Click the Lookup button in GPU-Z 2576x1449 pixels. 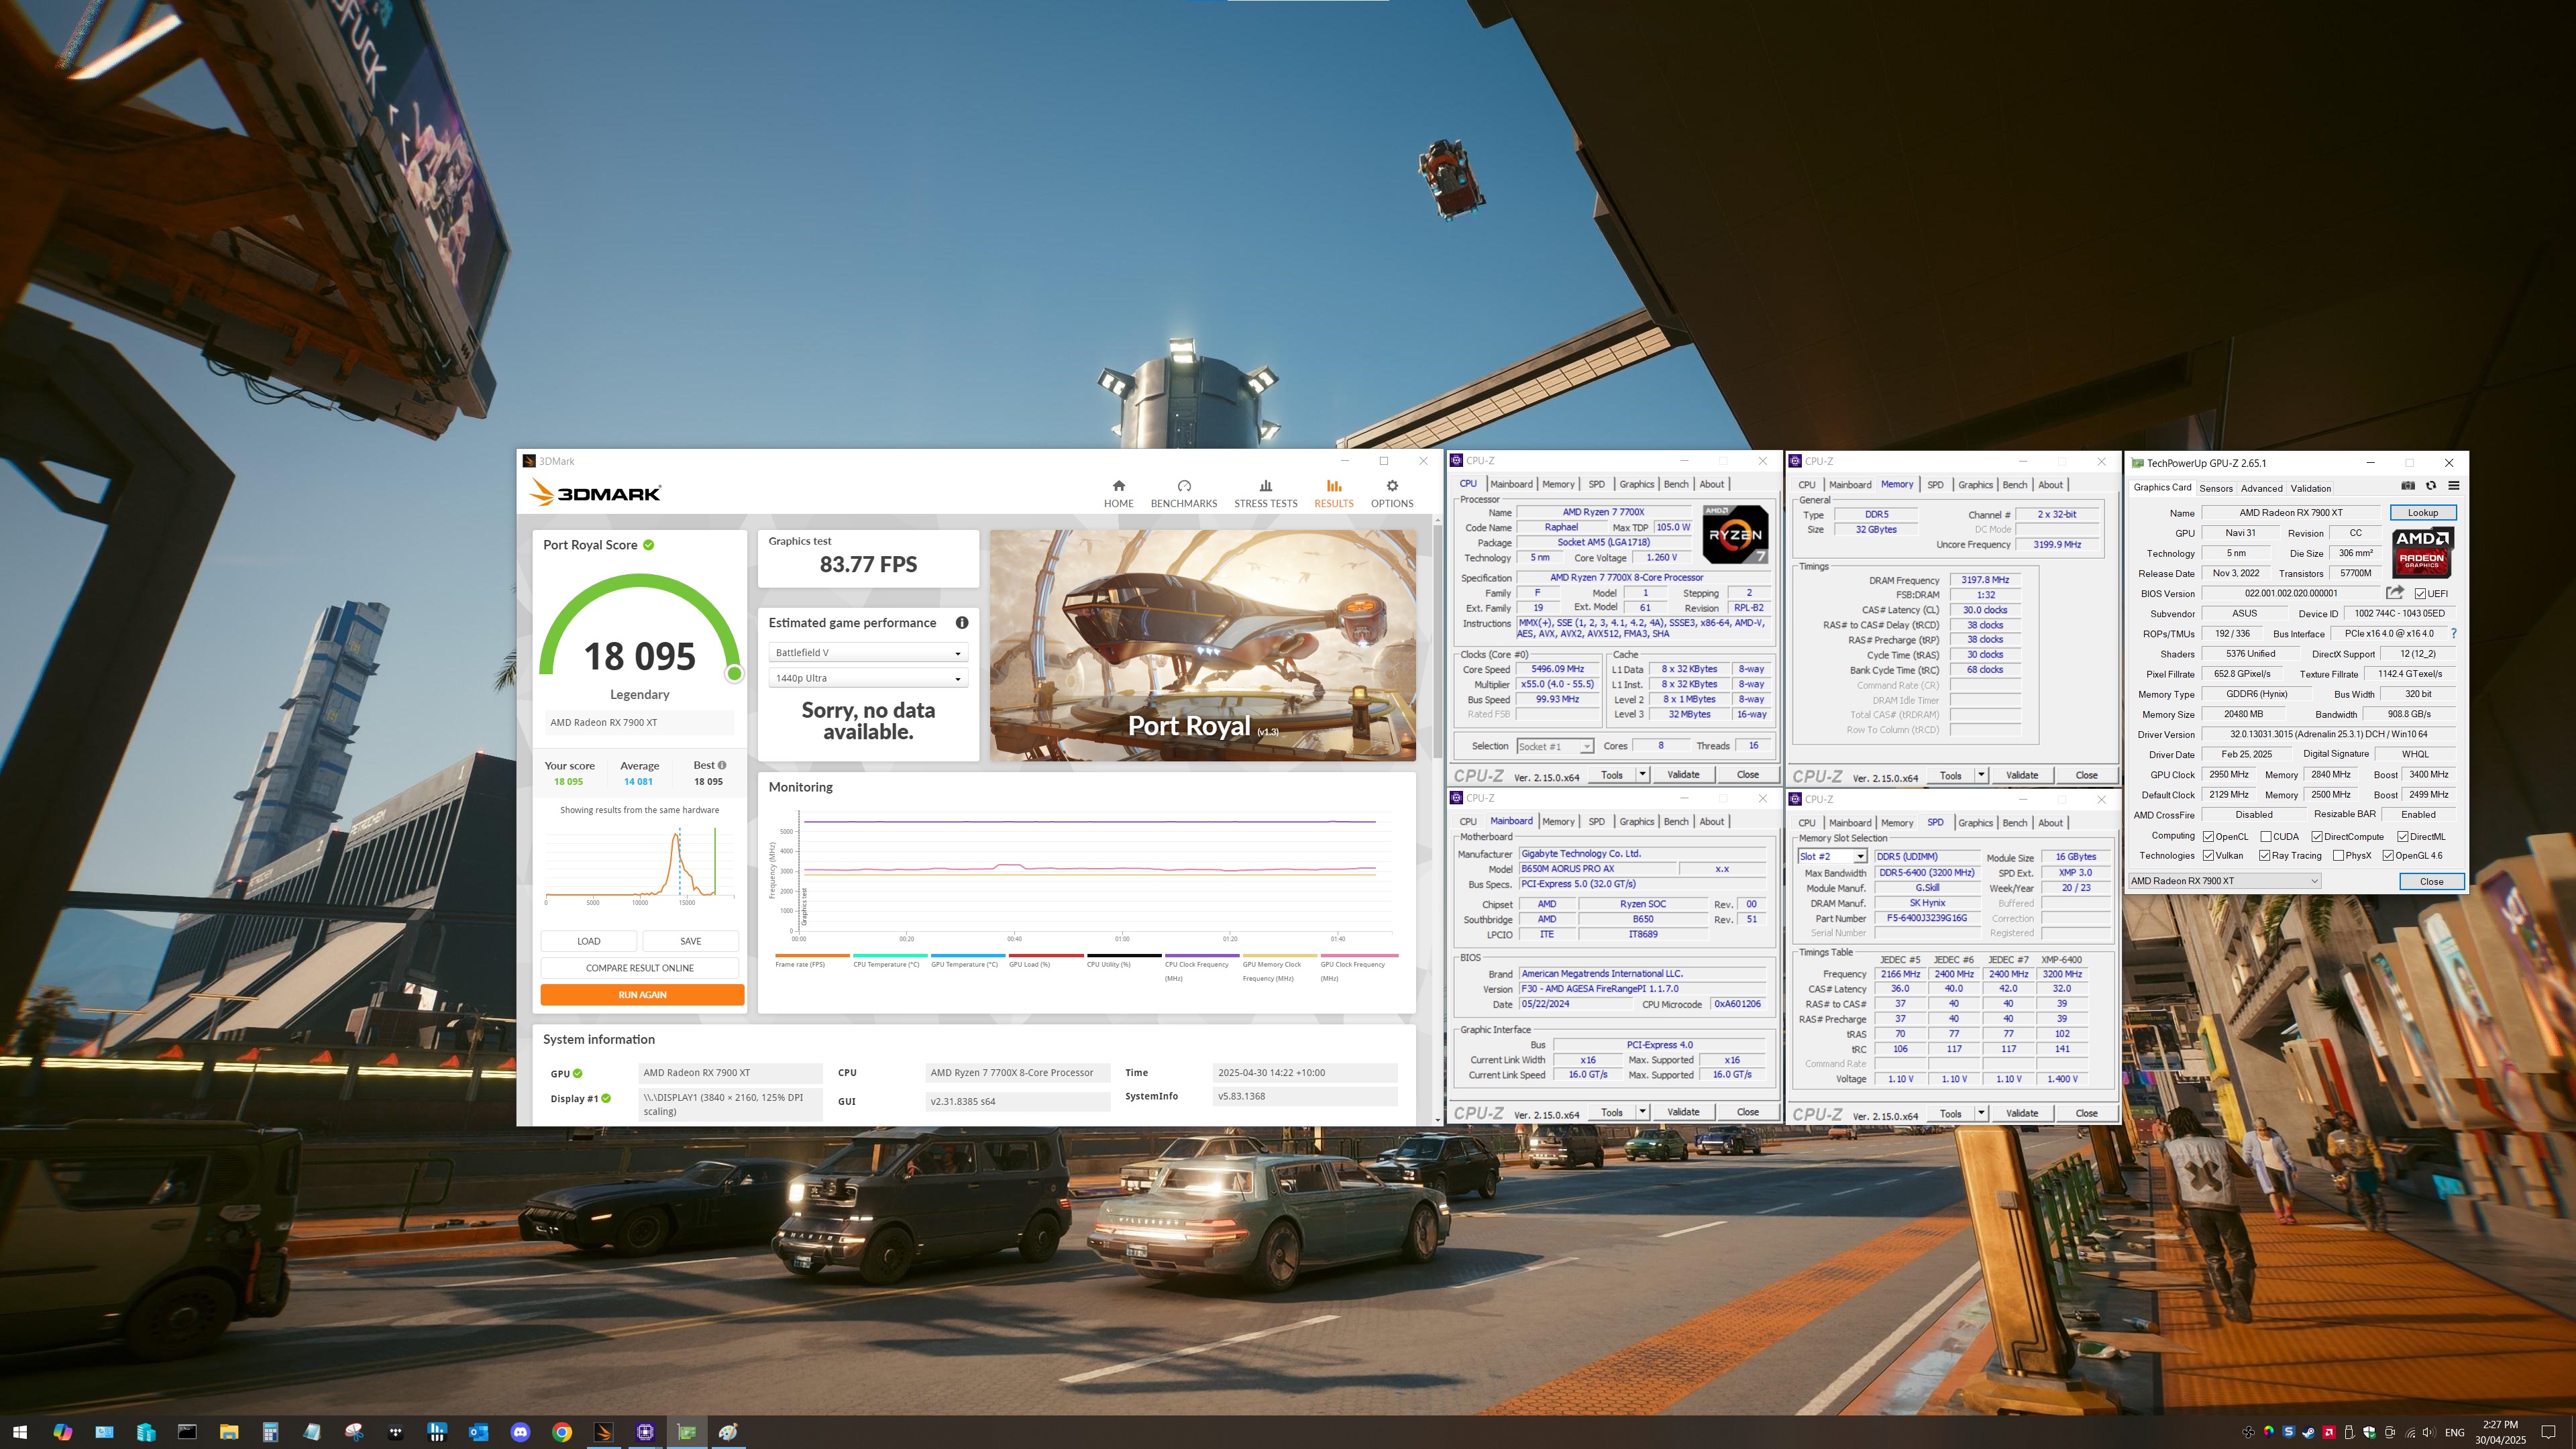coord(2423,513)
